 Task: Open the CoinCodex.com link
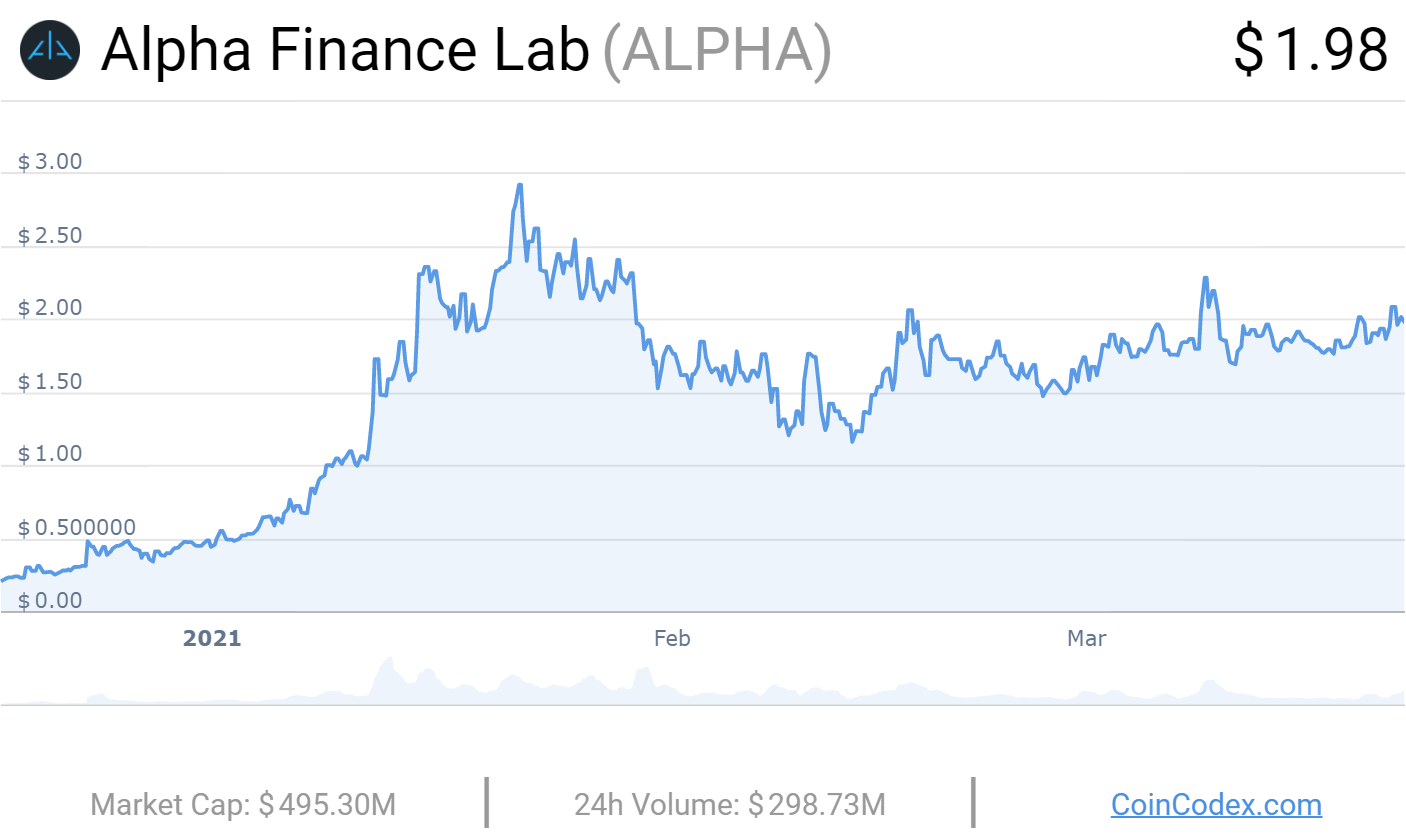pos(1216,804)
